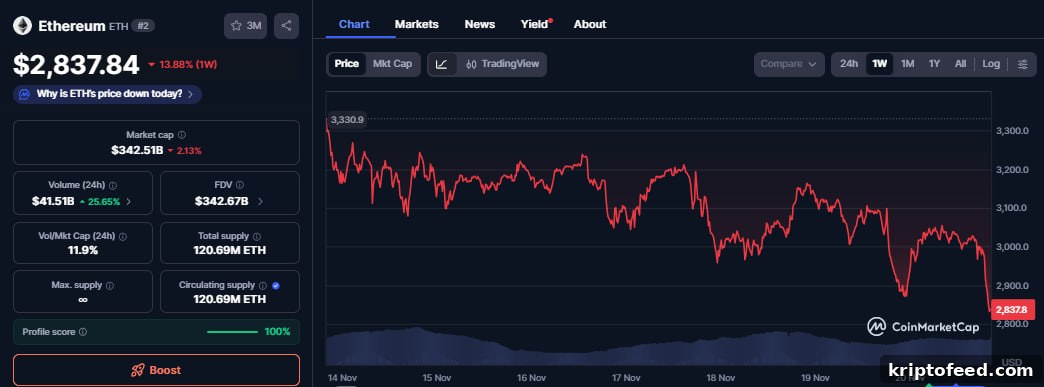Click Total supply info icon
This screenshot has width=1044, height=387.
coord(257,236)
